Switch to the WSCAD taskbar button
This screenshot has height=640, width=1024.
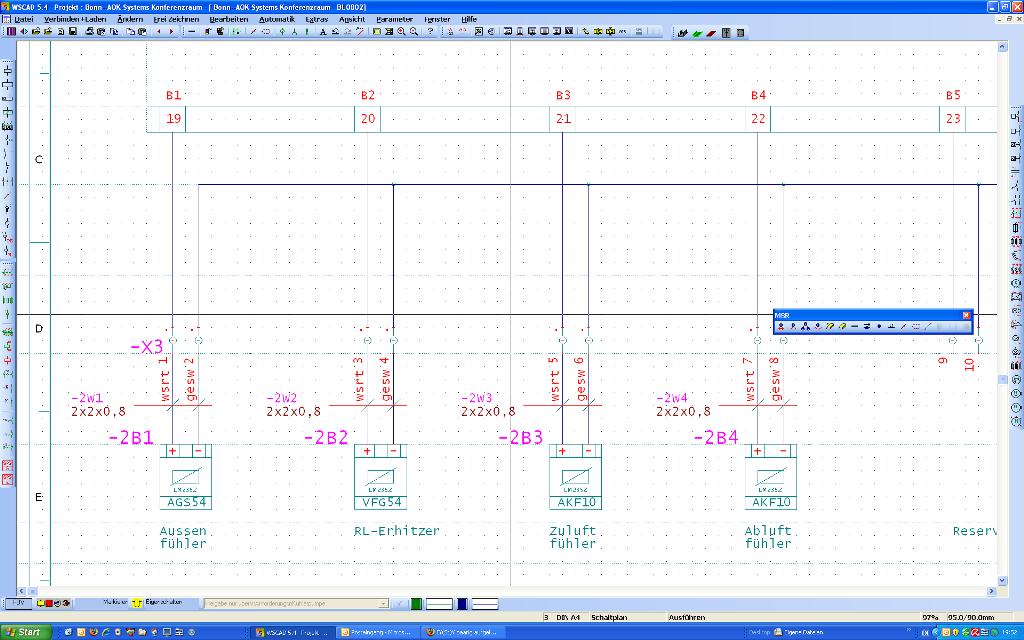point(292,632)
